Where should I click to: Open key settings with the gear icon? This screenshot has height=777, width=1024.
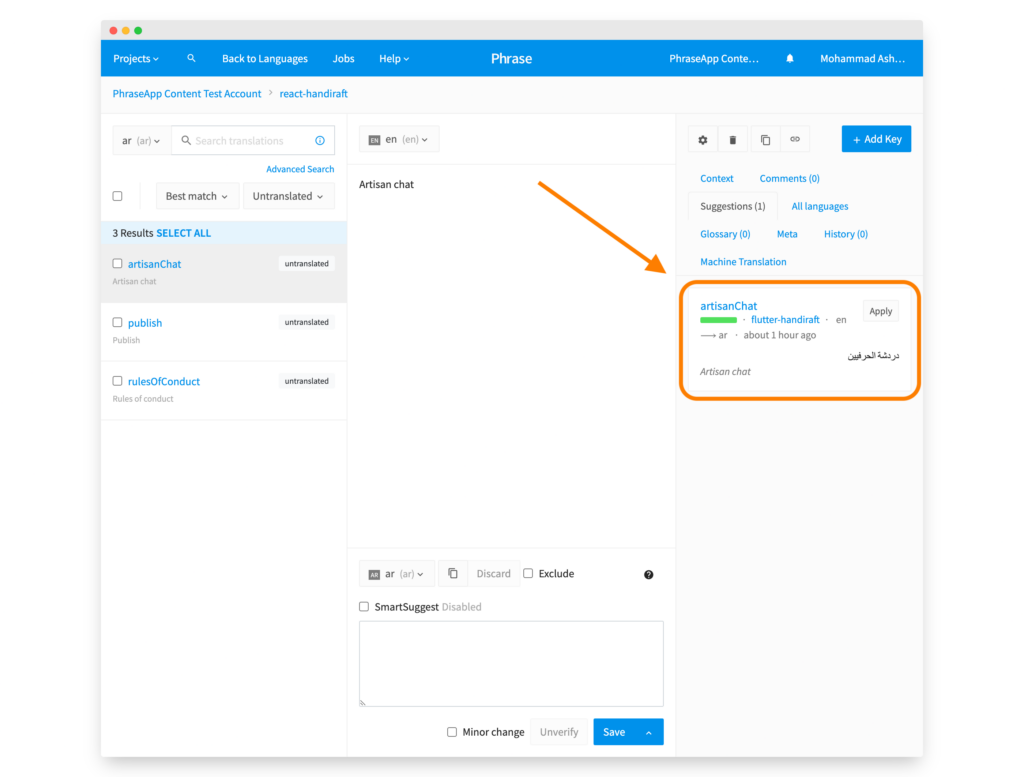coord(703,140)
